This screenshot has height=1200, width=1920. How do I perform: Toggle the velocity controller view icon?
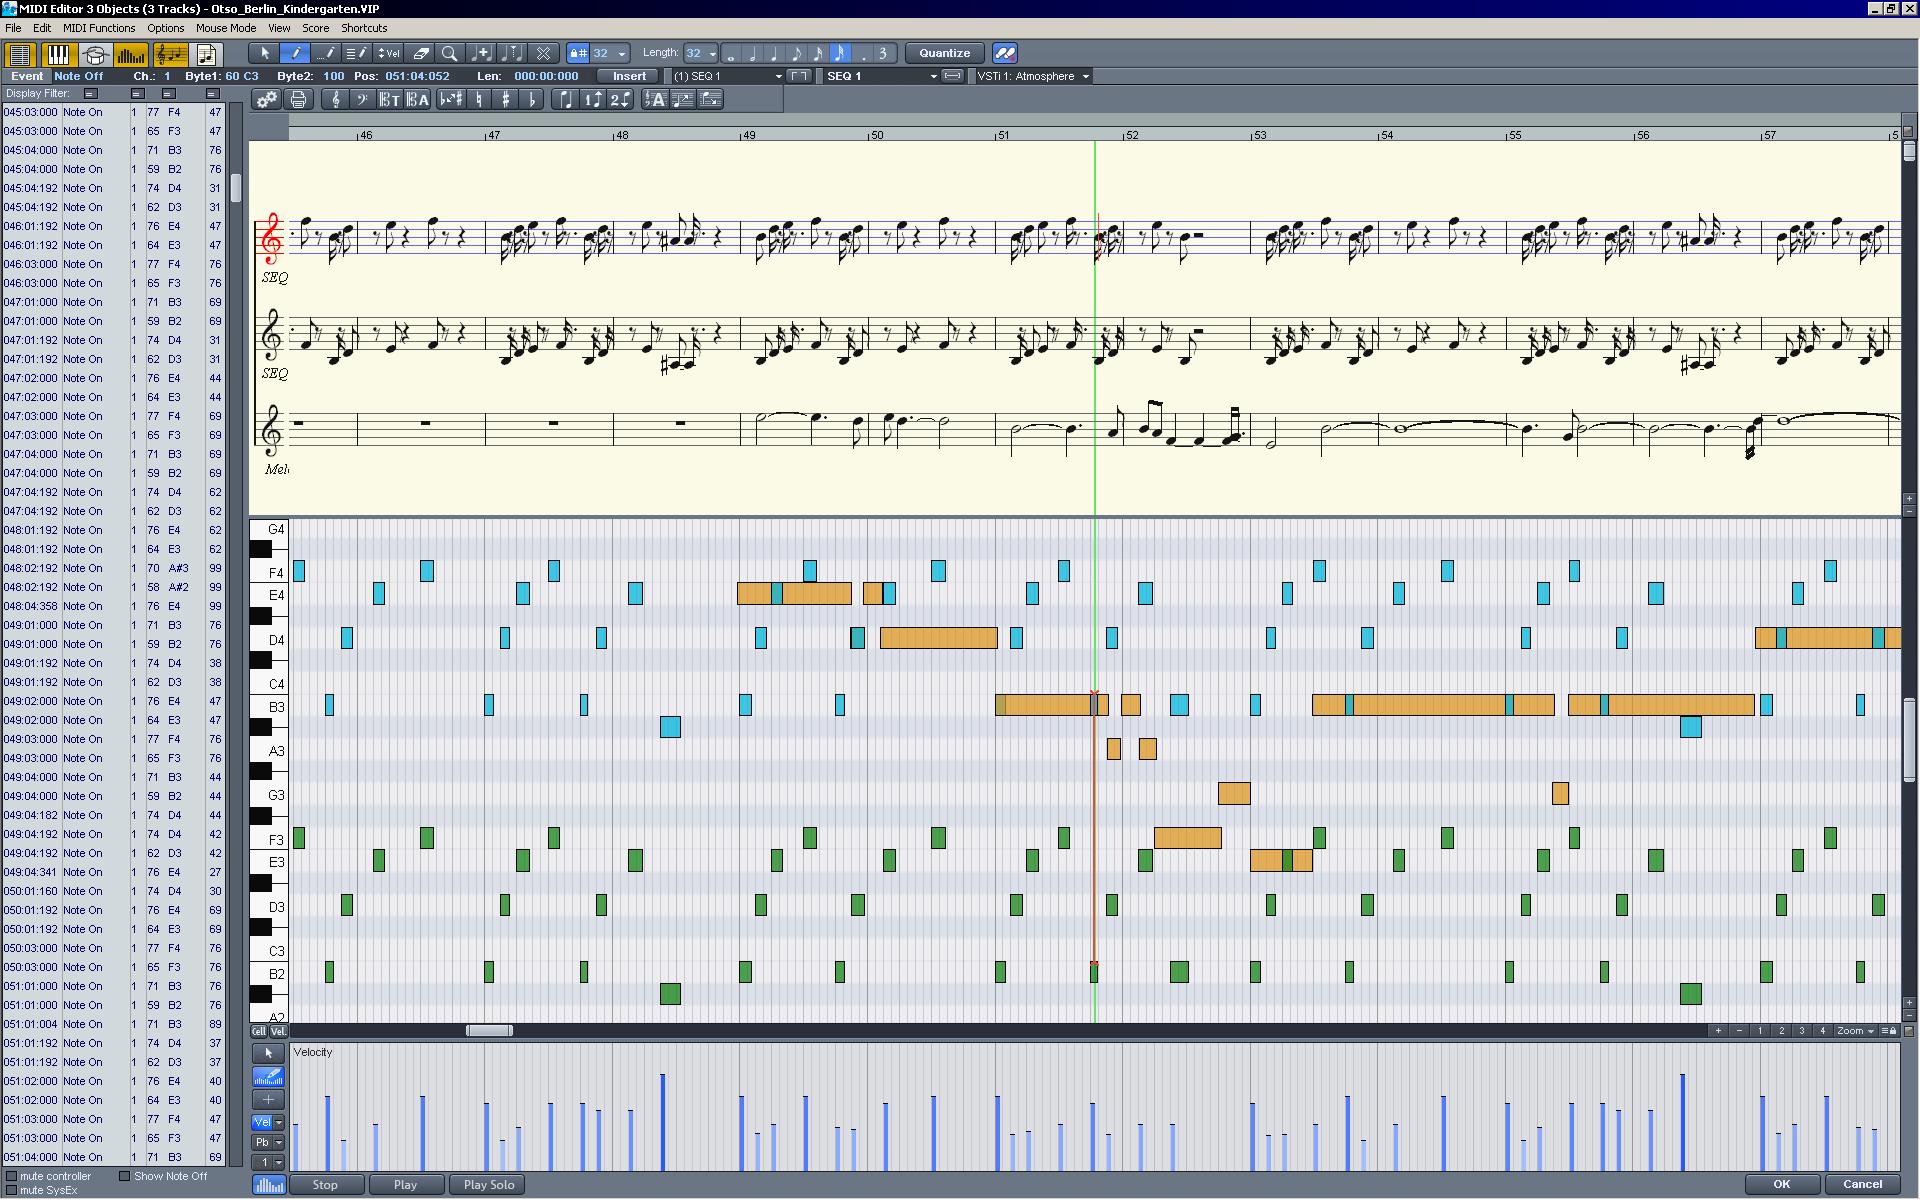[x=131, y=54]
